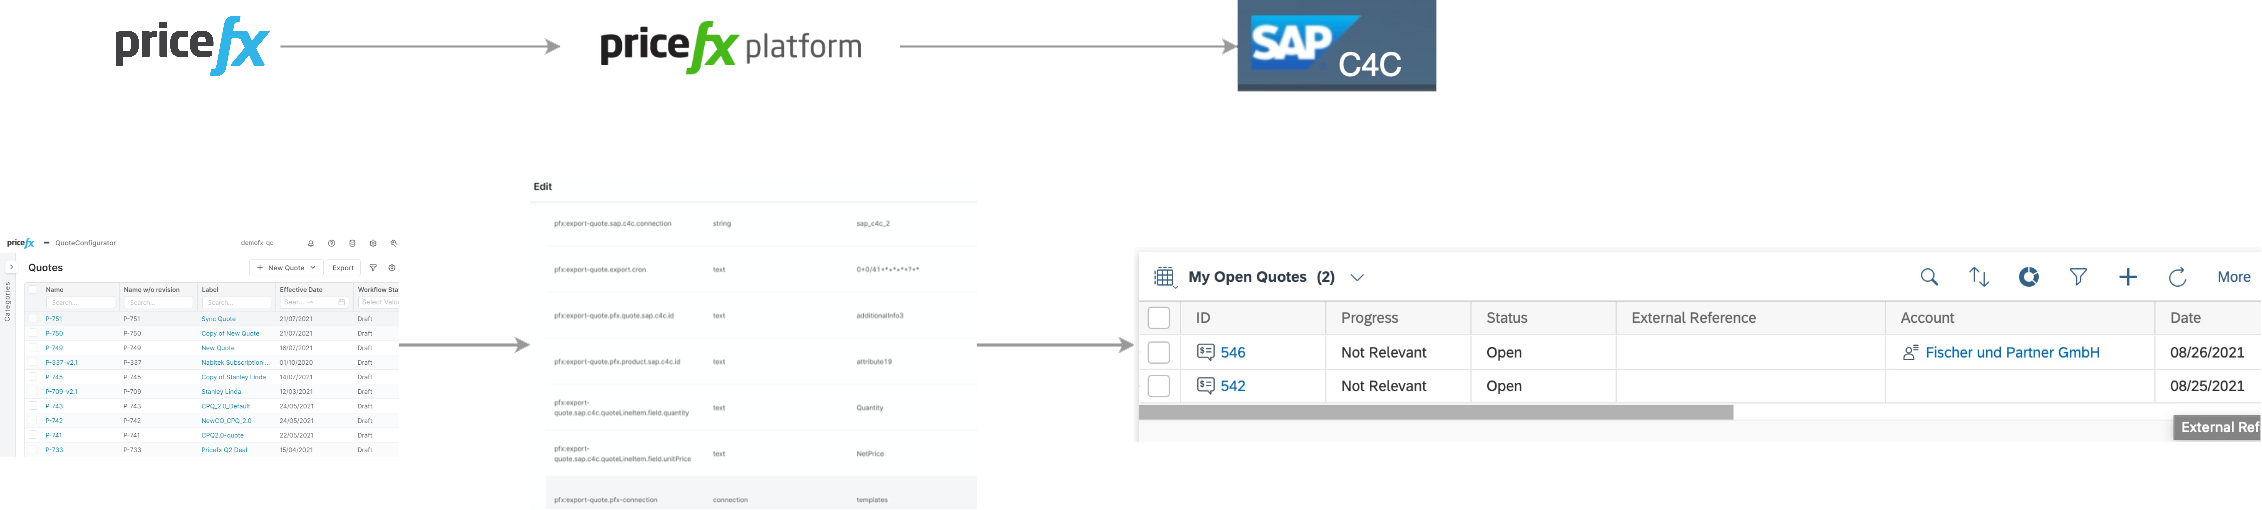2262x510 pixels.
Task: Open Fischer und Partner GmbH account link
Action: tap(2012, 352)
